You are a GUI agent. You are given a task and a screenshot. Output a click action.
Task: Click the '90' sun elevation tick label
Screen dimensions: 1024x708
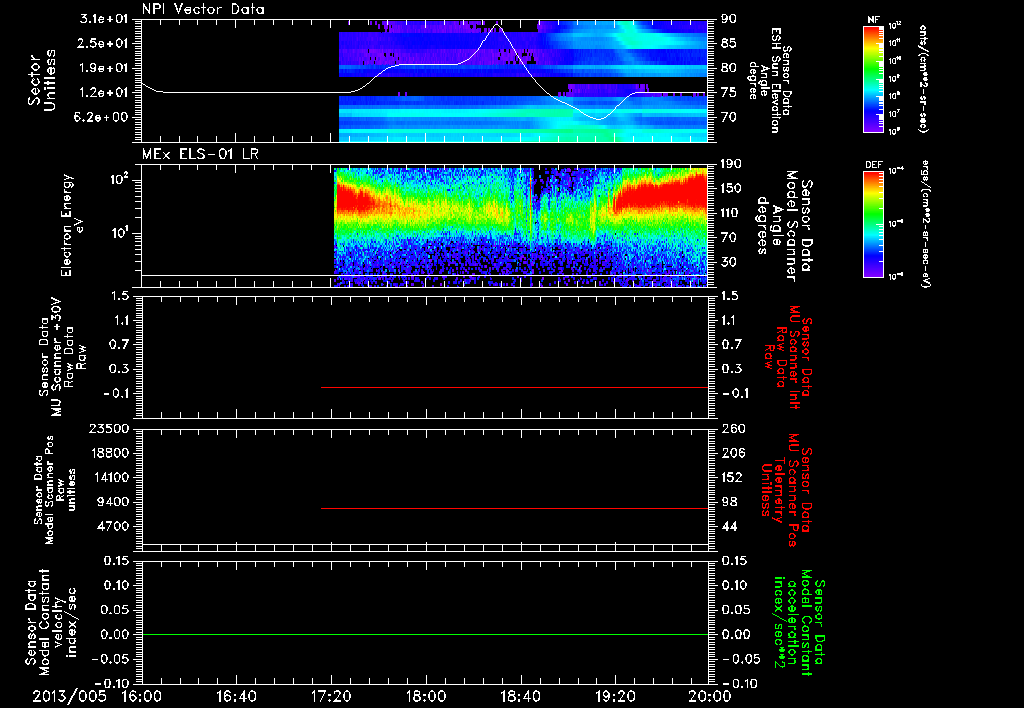coord(729,19)
